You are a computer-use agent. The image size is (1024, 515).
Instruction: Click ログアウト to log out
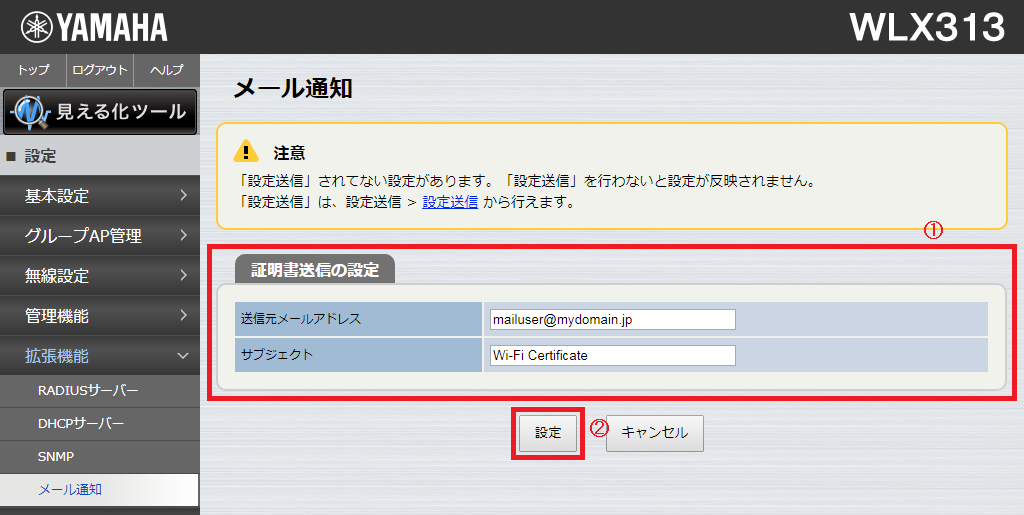[100, 70]
